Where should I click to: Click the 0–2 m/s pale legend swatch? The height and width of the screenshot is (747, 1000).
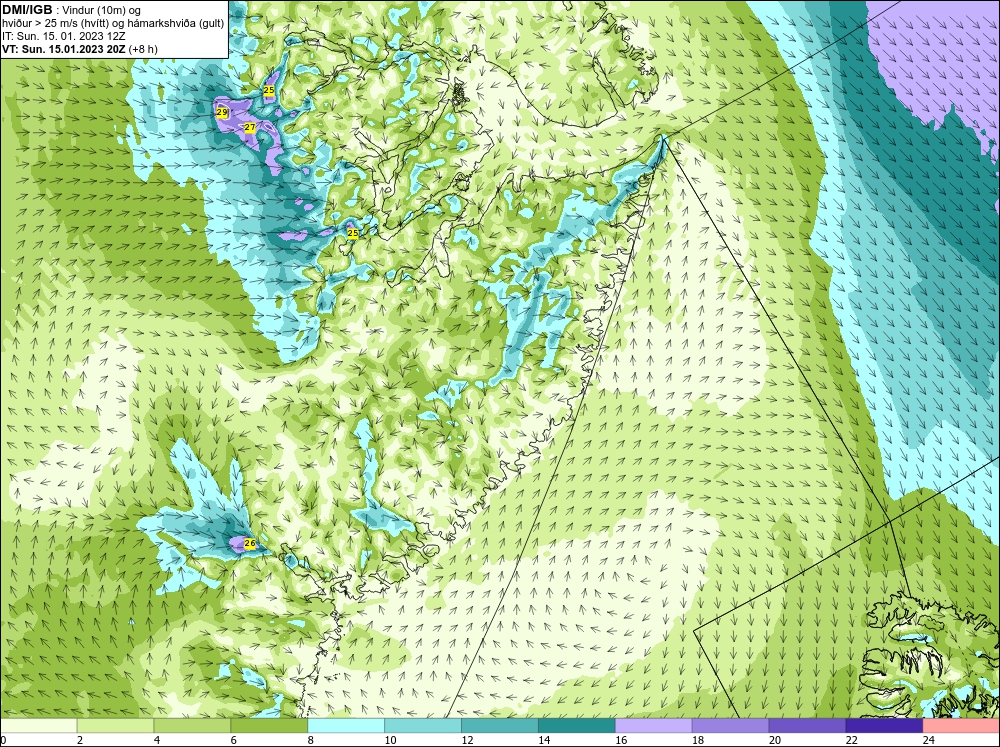tap(38, 725)
